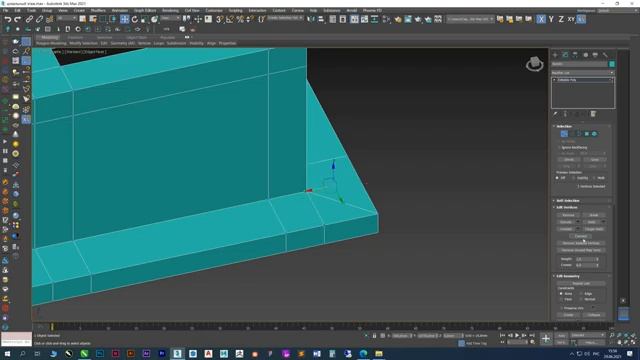
Task: Click the Repeat Last button
Action: pyautogui.click(x=581, y=283)
